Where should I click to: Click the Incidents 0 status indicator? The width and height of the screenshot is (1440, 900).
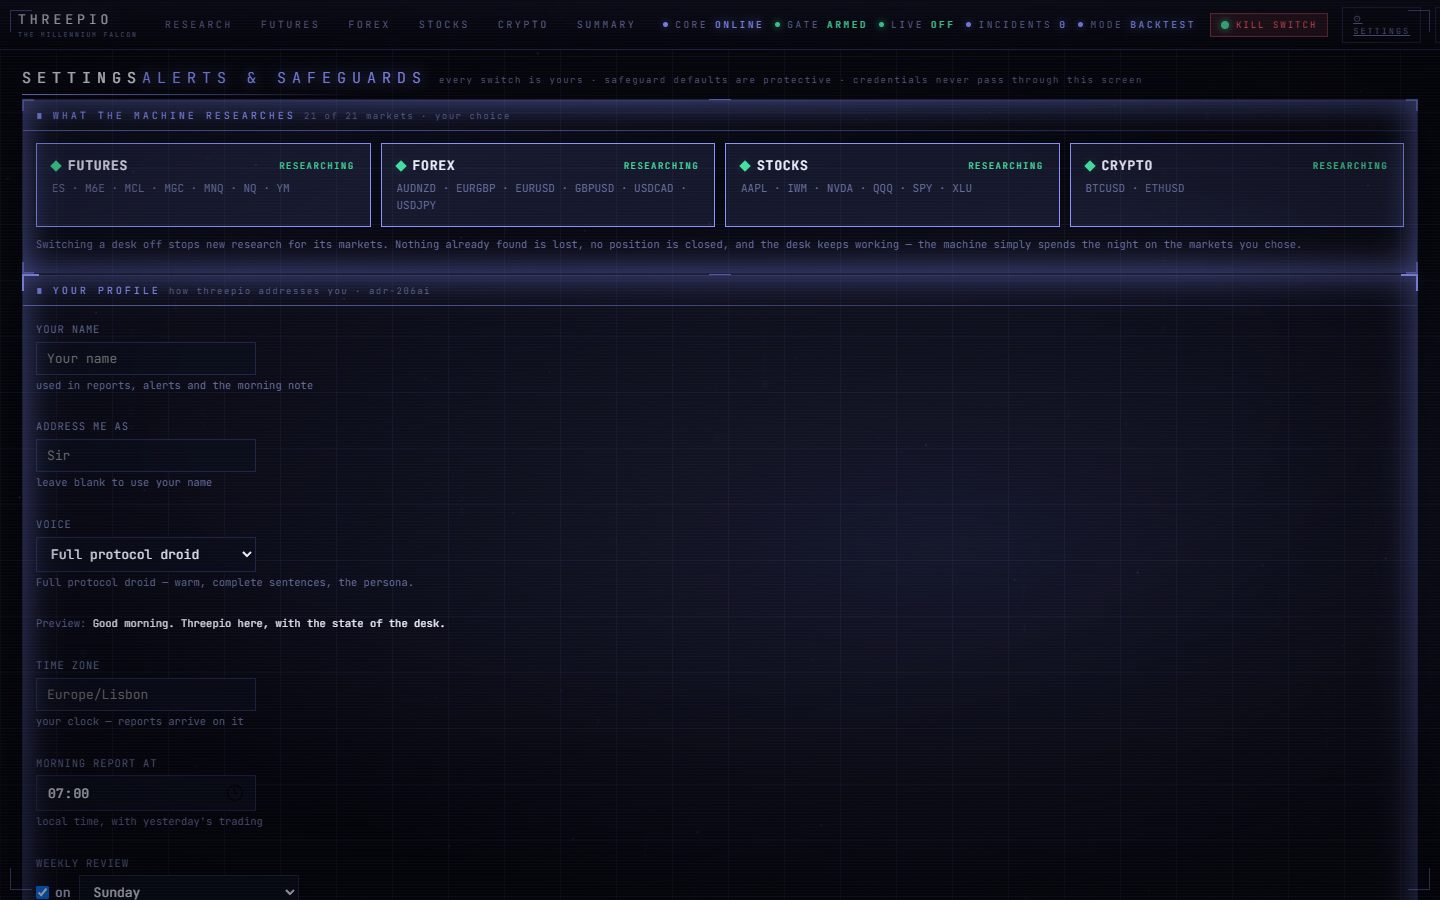point(1015,24)
